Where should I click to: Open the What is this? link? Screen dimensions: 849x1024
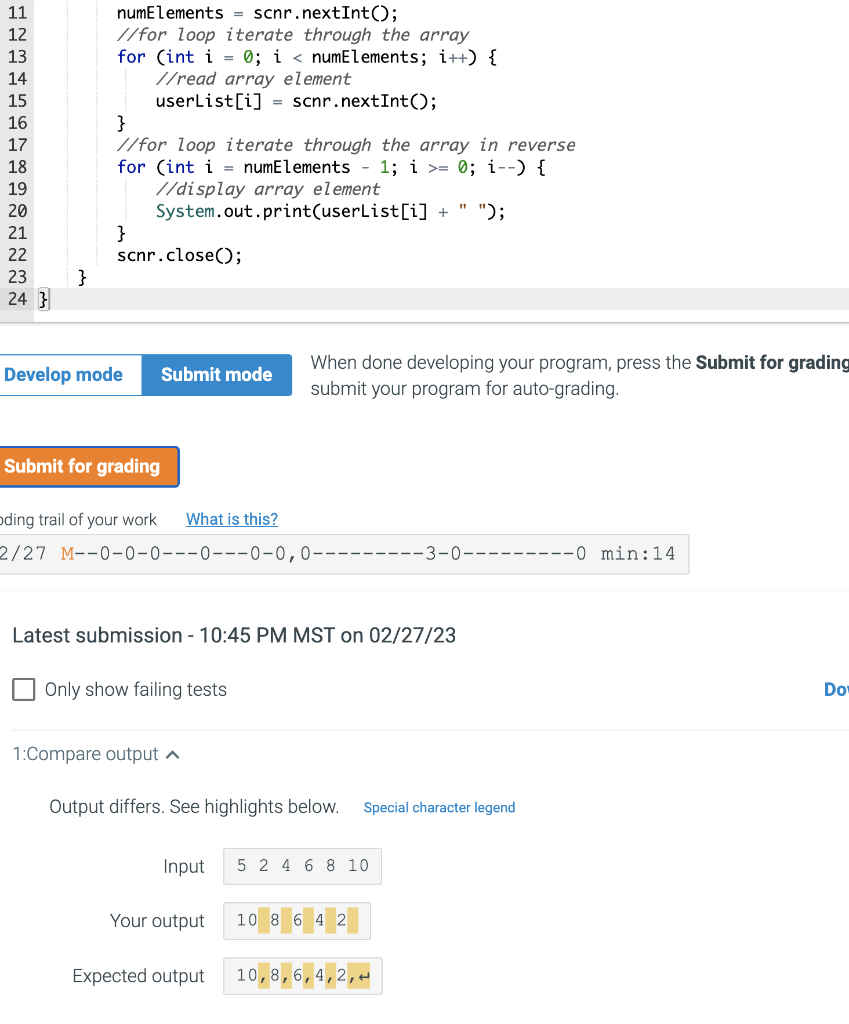(x=231, y=519)
